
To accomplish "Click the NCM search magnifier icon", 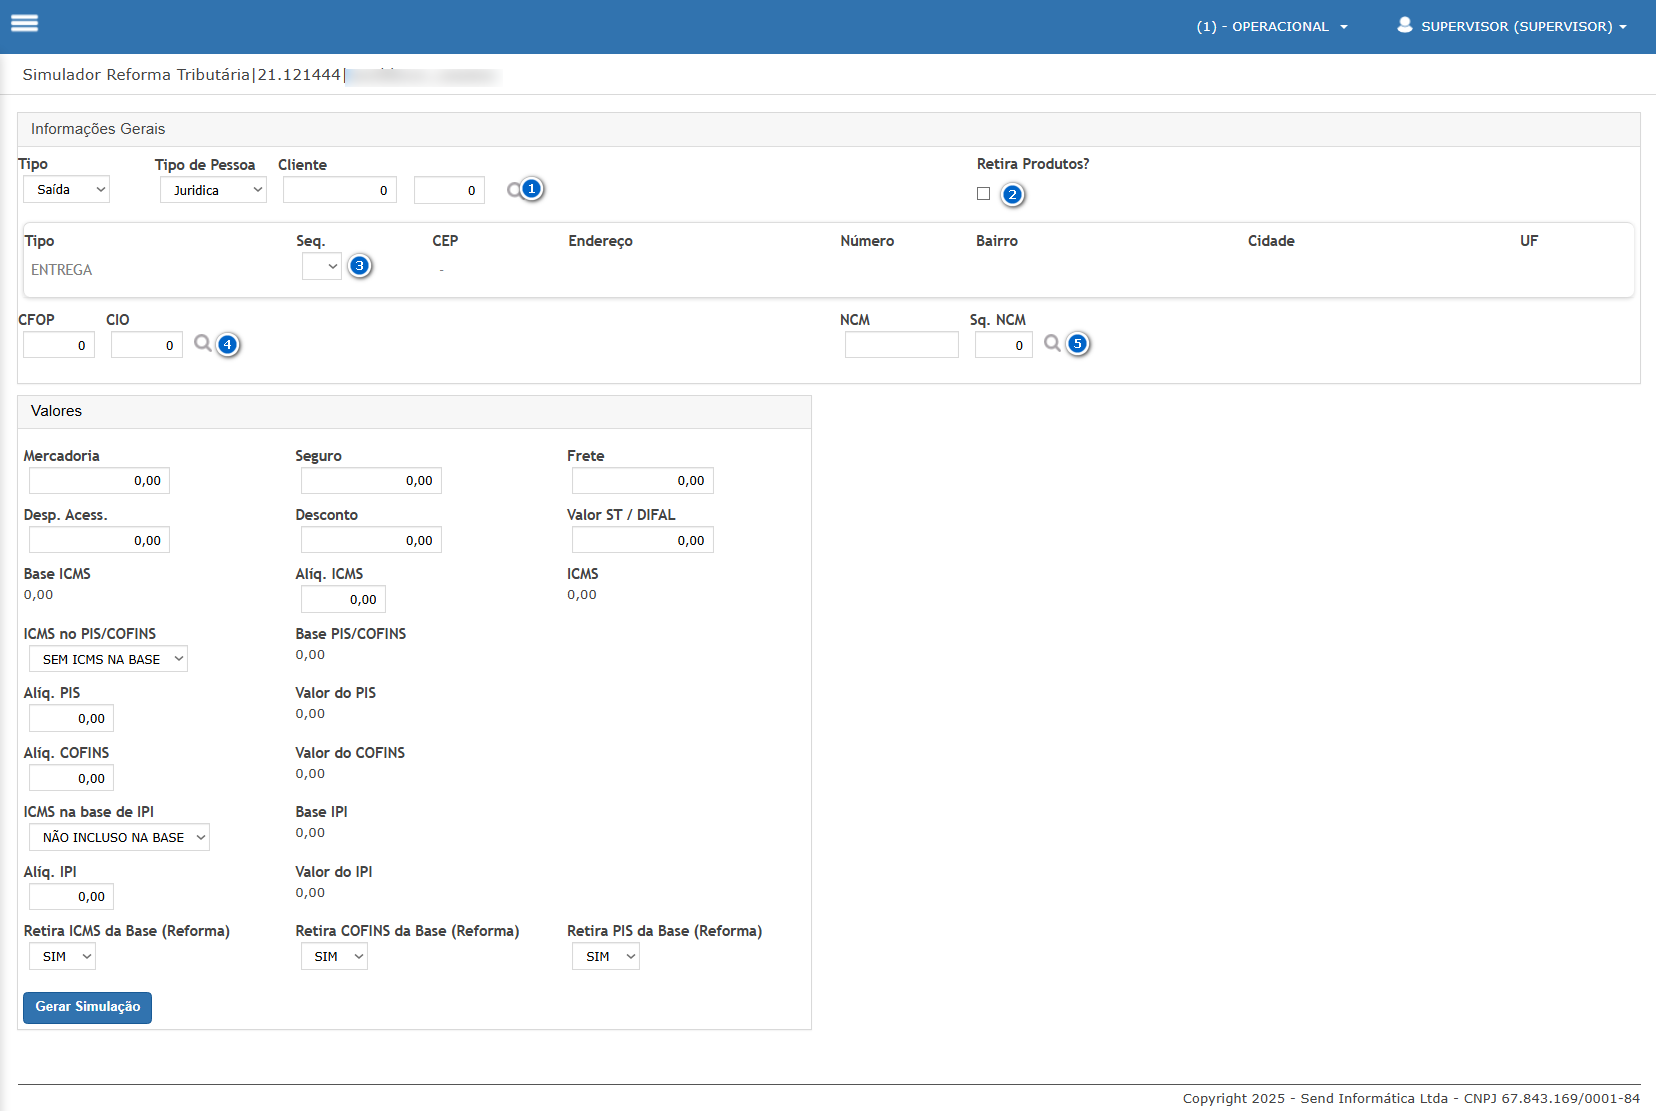I will pyautogui.click(x=1052, y=344).
